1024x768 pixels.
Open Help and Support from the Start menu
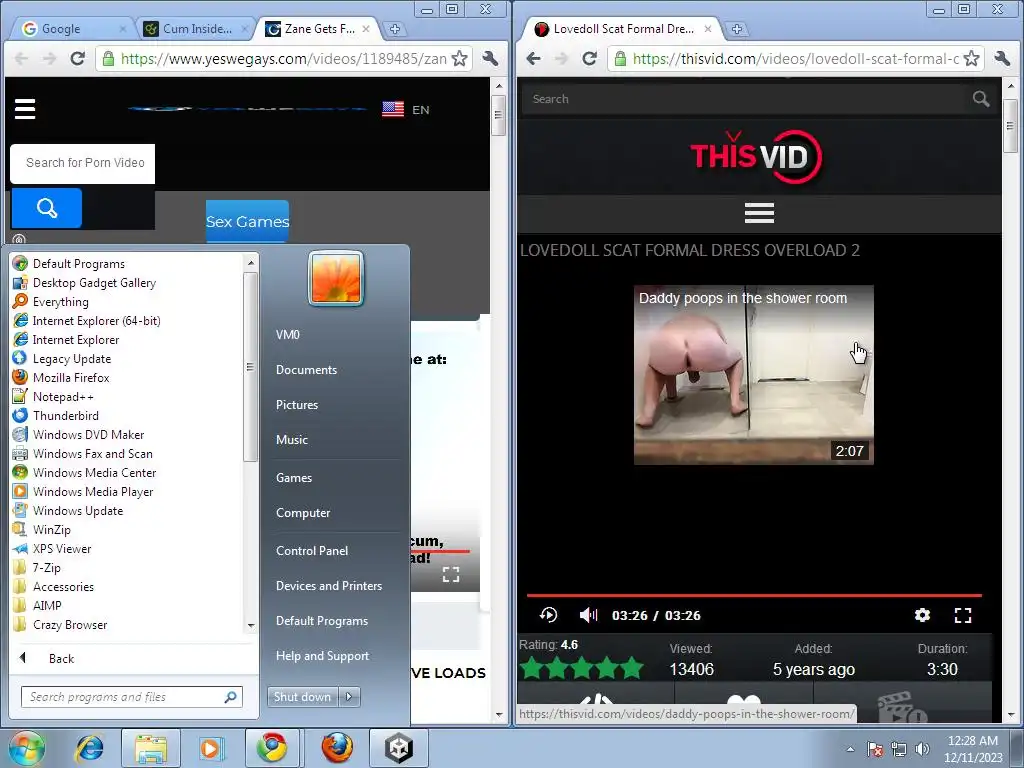tap(322, 656)
